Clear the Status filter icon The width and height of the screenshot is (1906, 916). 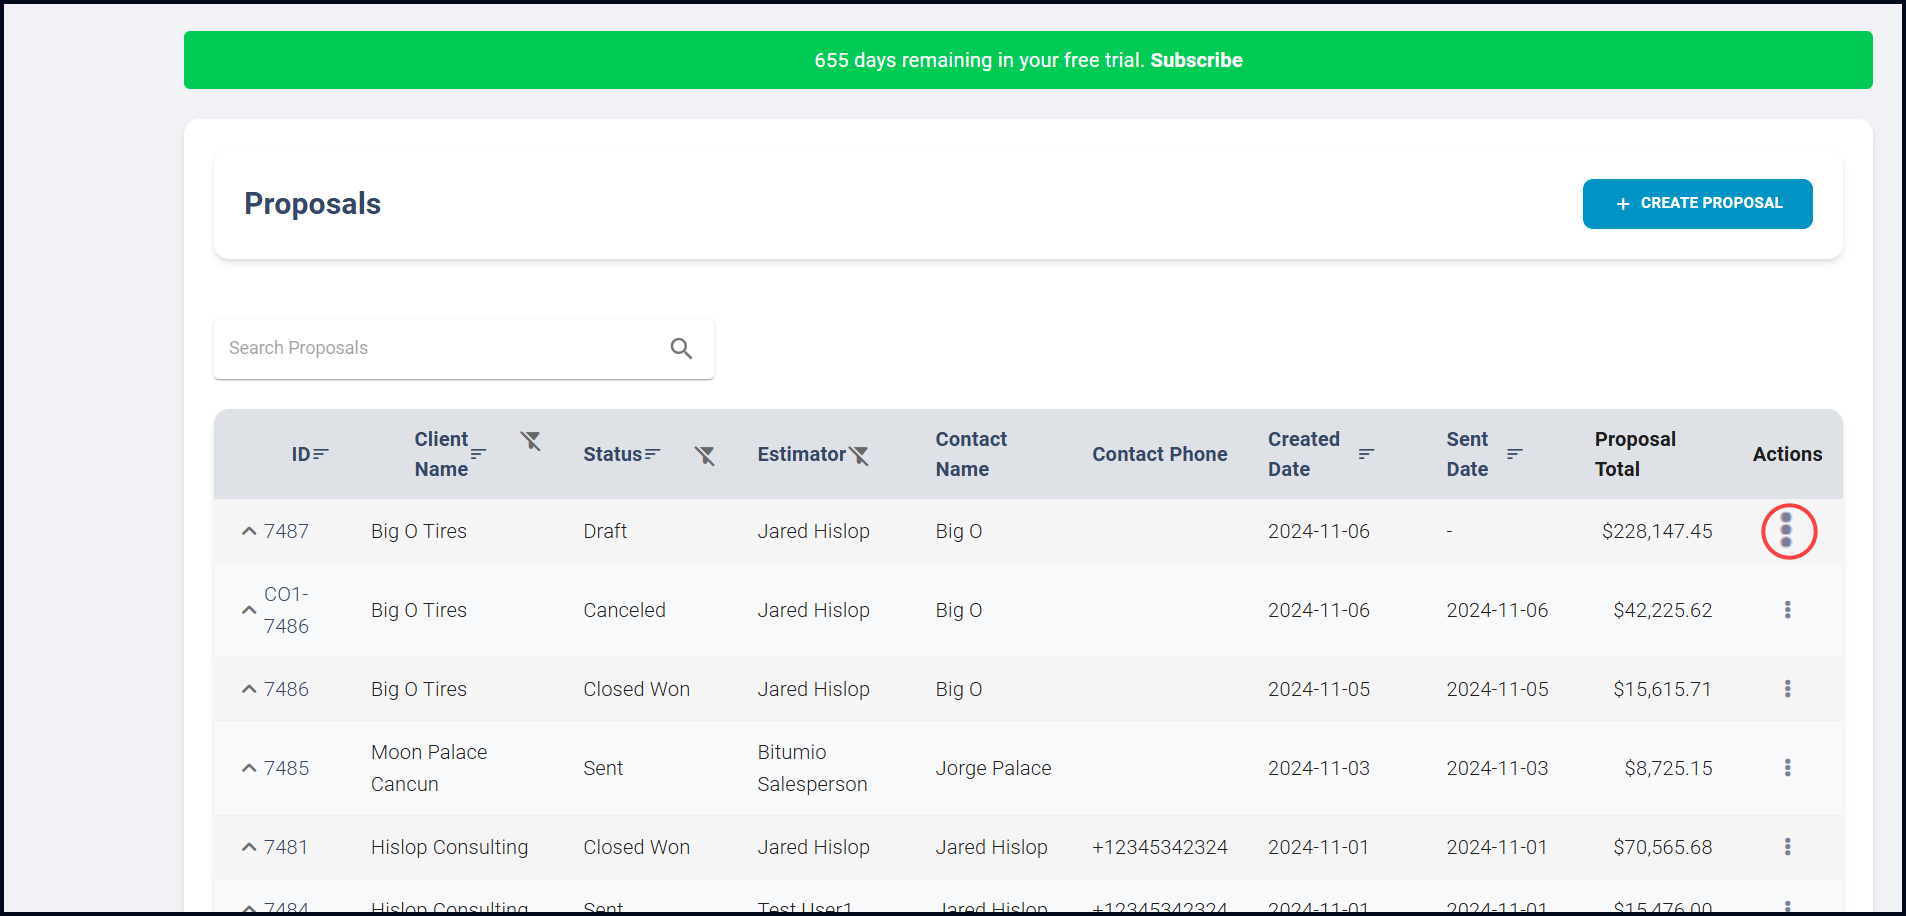[x=705, y=455]
